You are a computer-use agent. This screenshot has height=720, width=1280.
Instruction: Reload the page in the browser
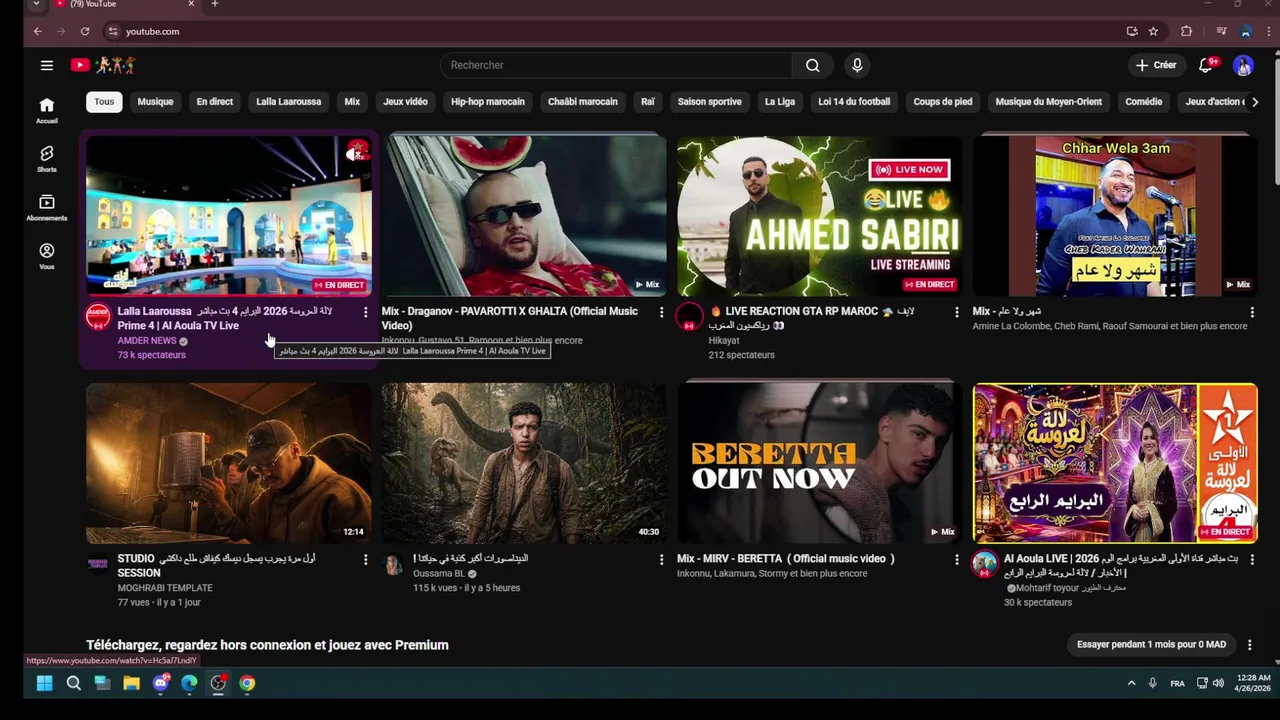click(x=85, y=31)
